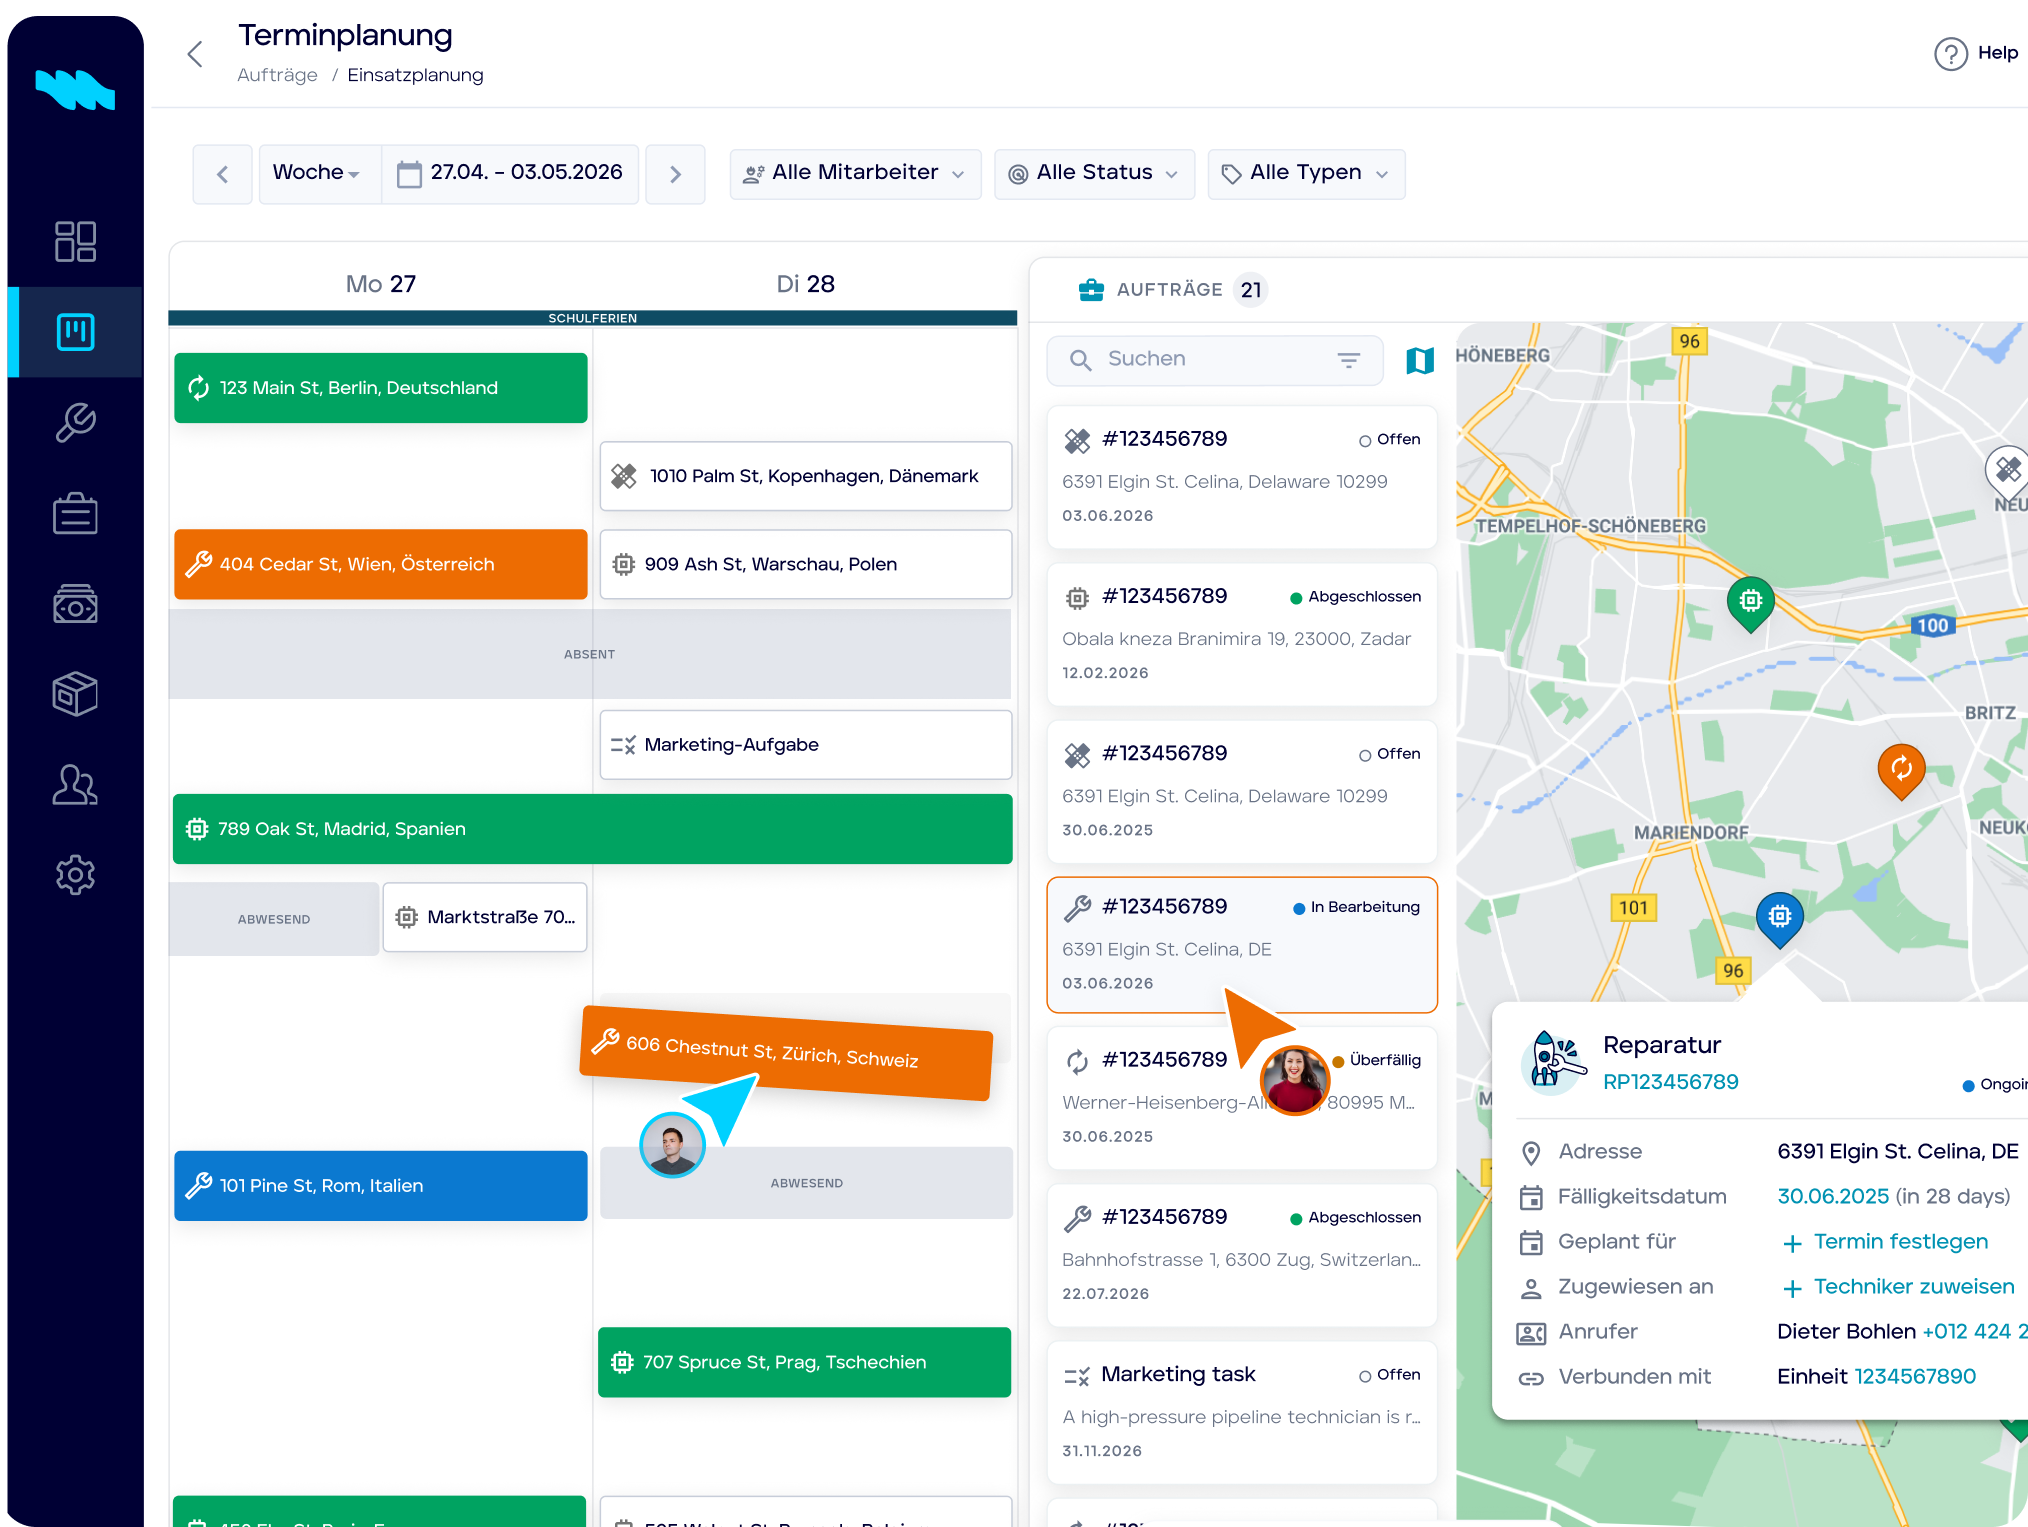Click the green map pin in Tempelhof-Schöneberg
Screen dimensions: 2028x1527
(1750, 603)
